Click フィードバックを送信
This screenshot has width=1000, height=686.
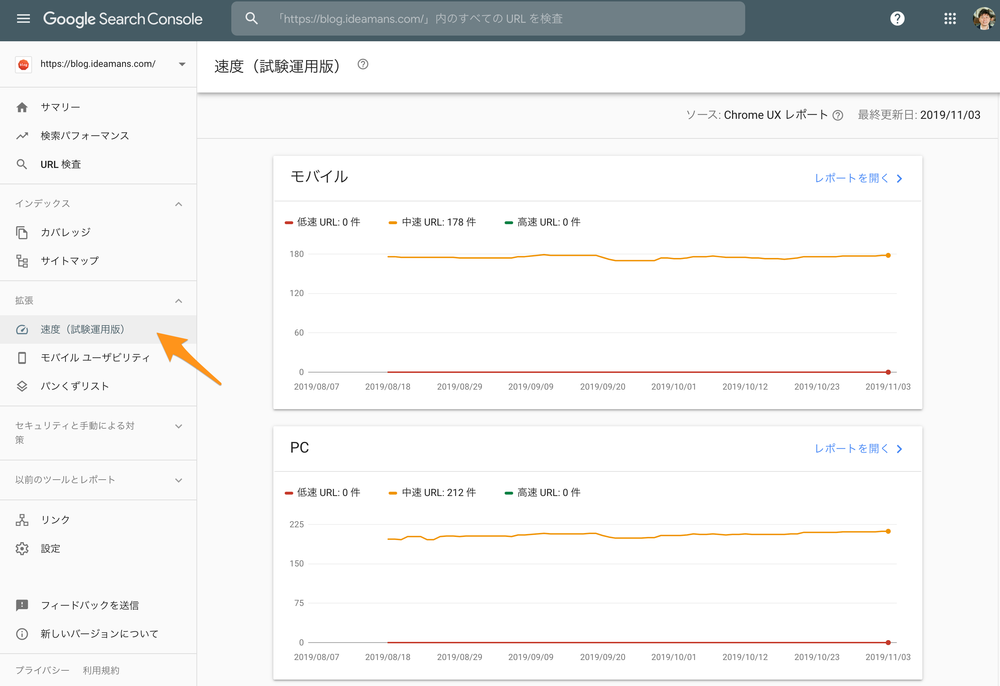(x=89, y=605)
